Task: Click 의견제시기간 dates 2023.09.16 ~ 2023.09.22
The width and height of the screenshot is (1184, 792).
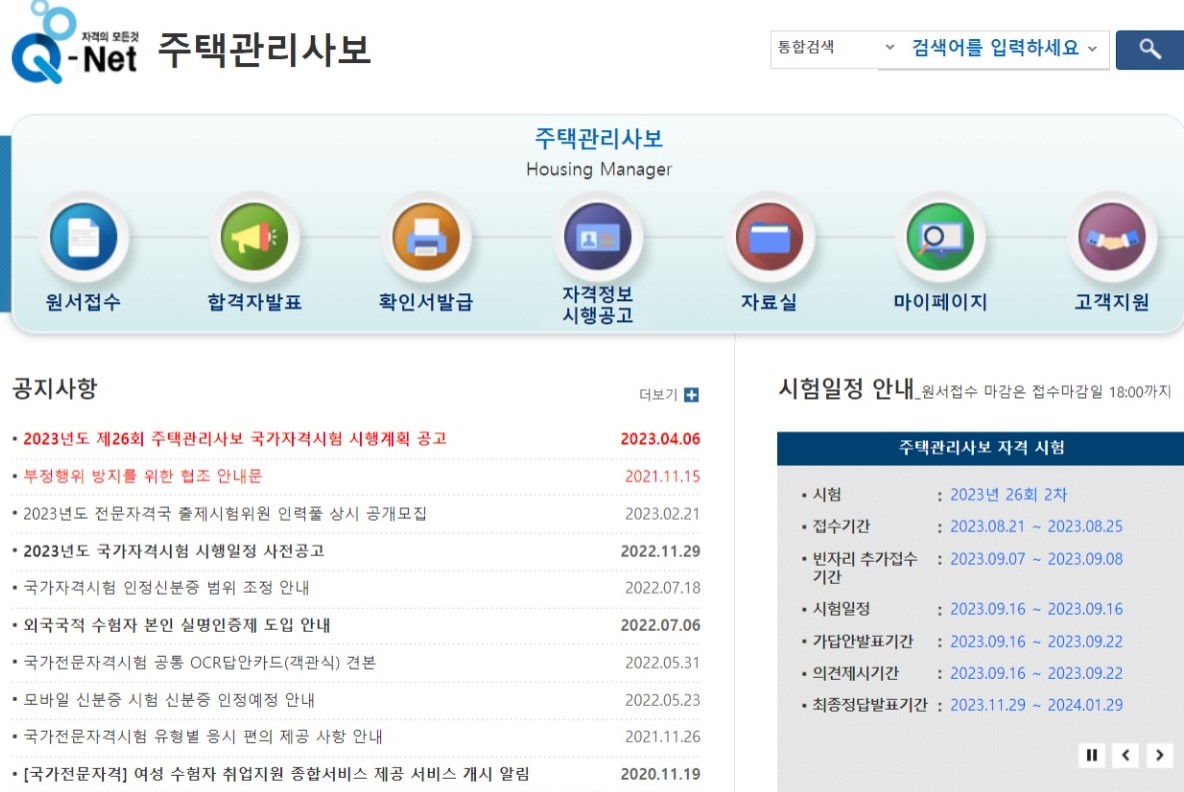Action: pos(1036,673)
